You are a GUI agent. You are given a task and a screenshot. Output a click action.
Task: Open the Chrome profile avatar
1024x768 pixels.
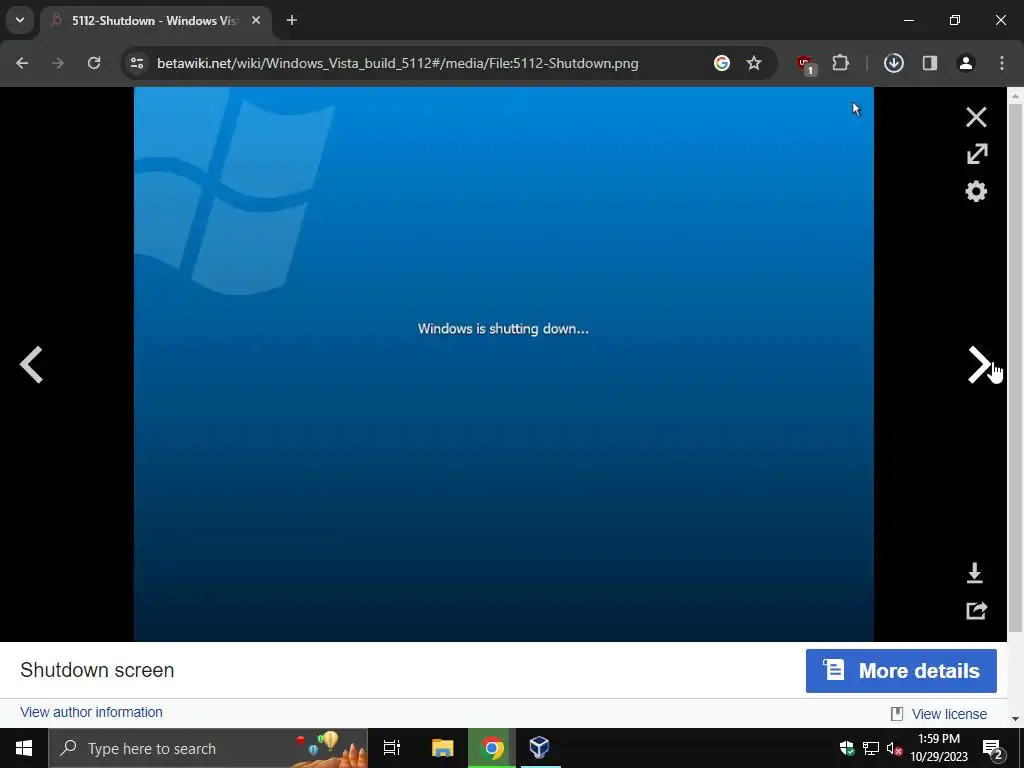point(966,63)
